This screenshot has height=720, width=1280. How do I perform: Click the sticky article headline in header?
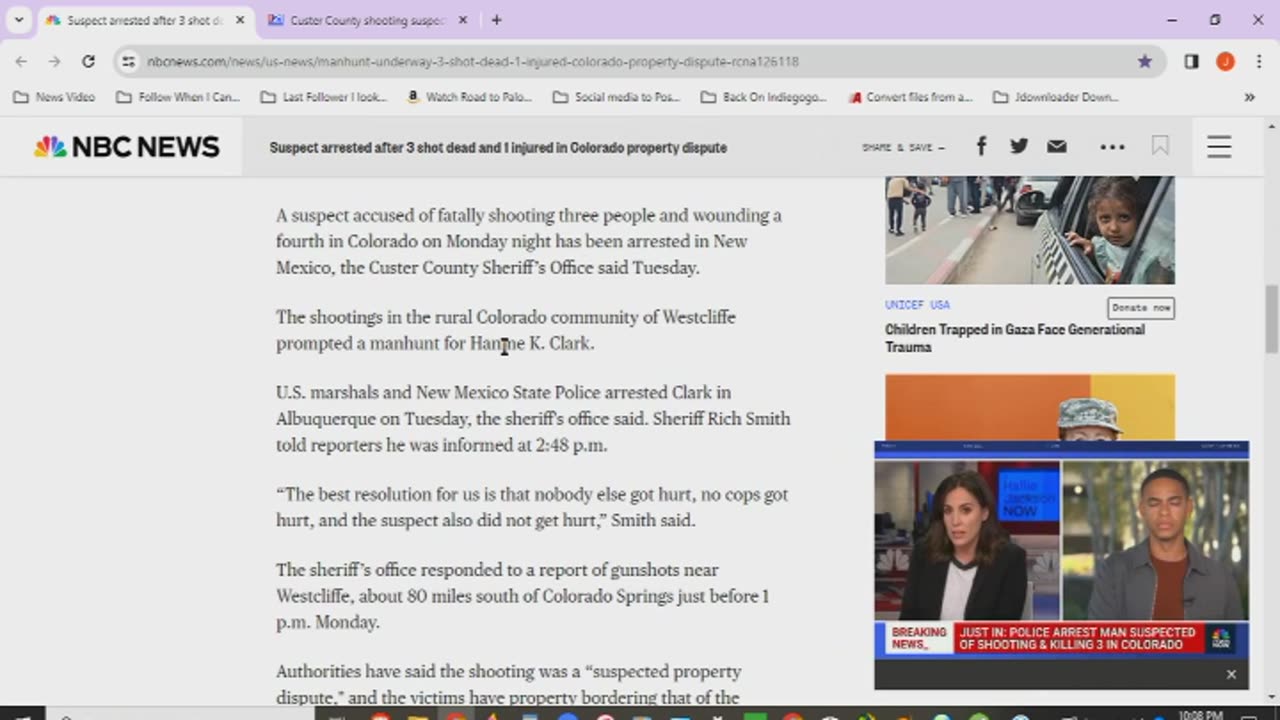click(498, 148)
